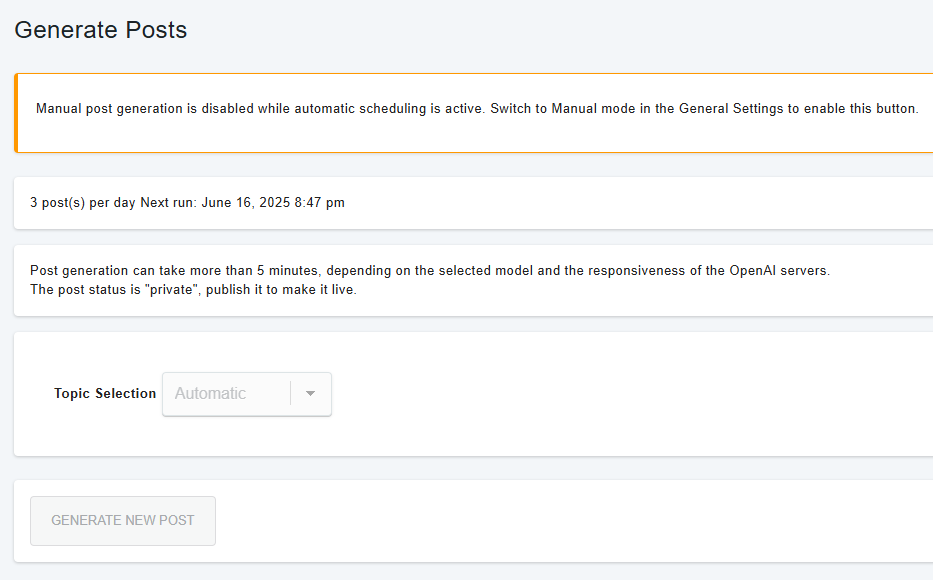
Task: Click the 8:47 pm next run time
Action: coord(320,203)
